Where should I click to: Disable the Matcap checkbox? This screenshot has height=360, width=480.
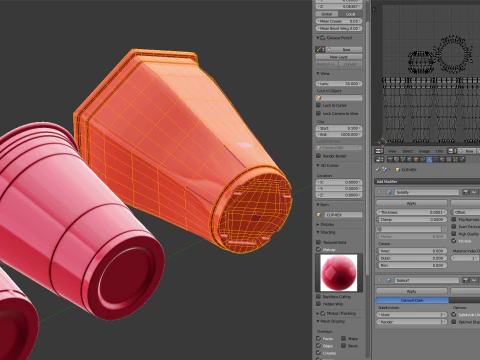[318, 249]
